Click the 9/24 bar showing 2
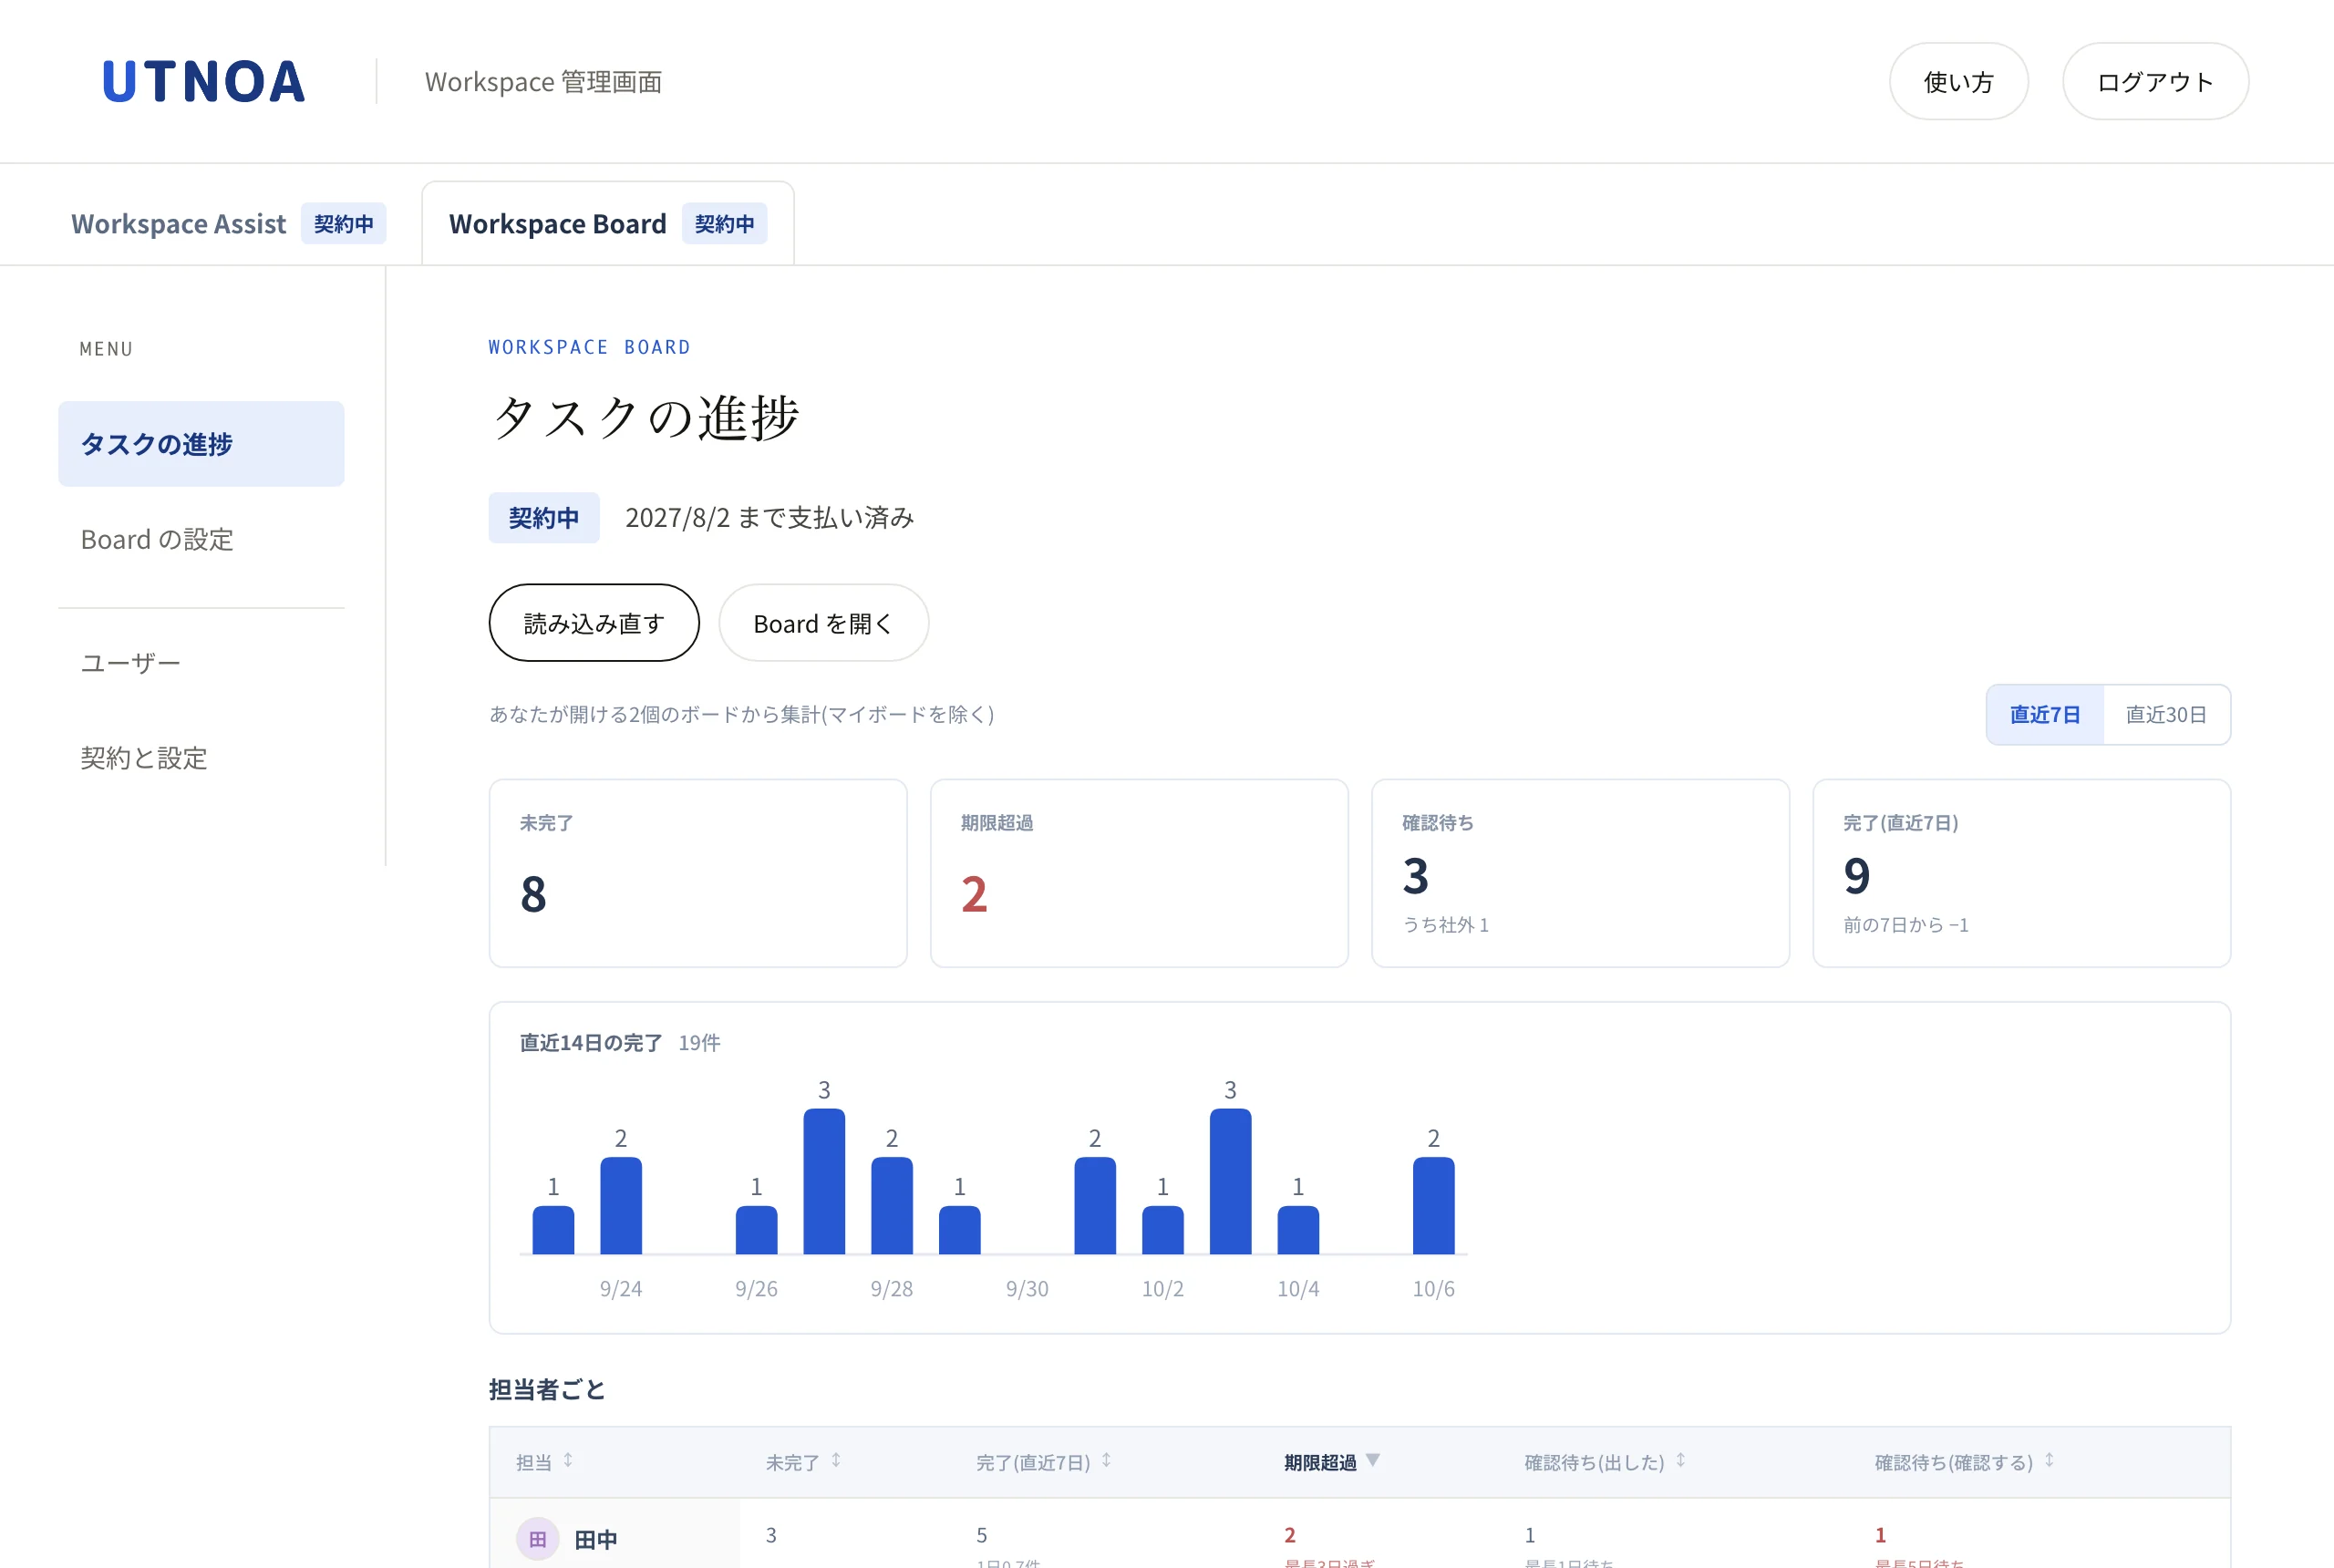 [x=621, y=1205]
